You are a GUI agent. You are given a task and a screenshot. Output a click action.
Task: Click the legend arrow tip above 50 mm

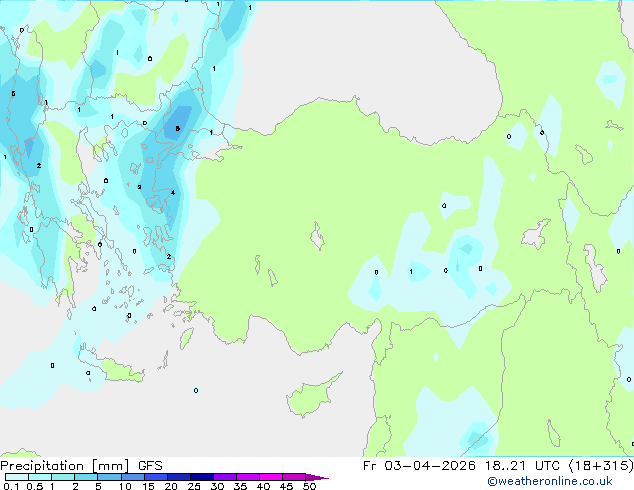click(x=317, y=477)
